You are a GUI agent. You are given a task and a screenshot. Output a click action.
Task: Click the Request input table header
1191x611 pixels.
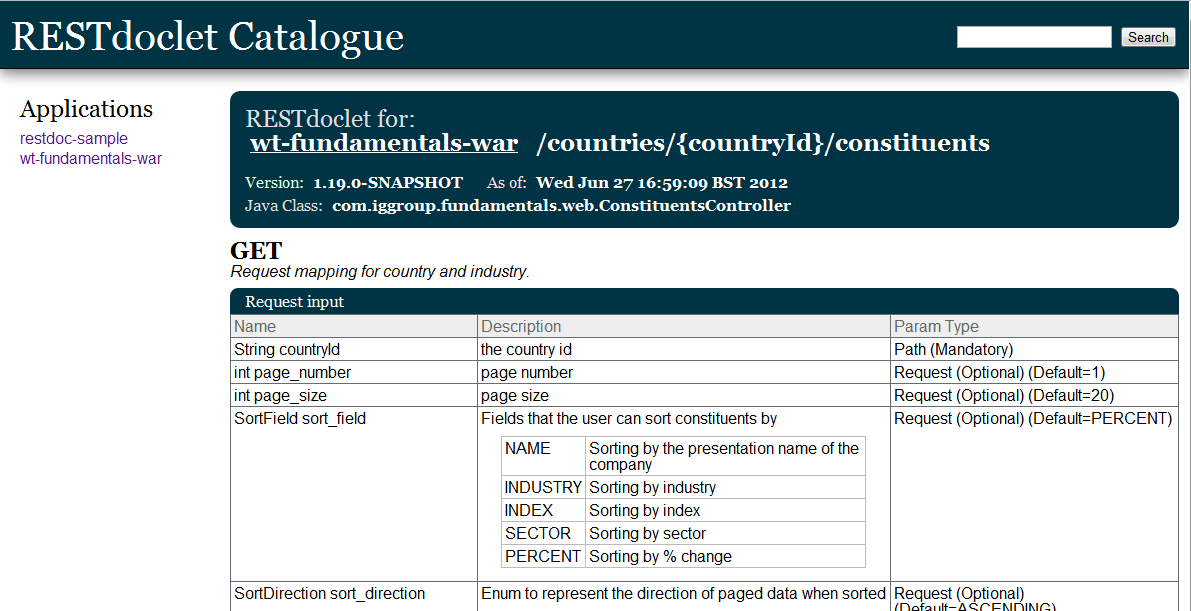click(x=294, y=302)
